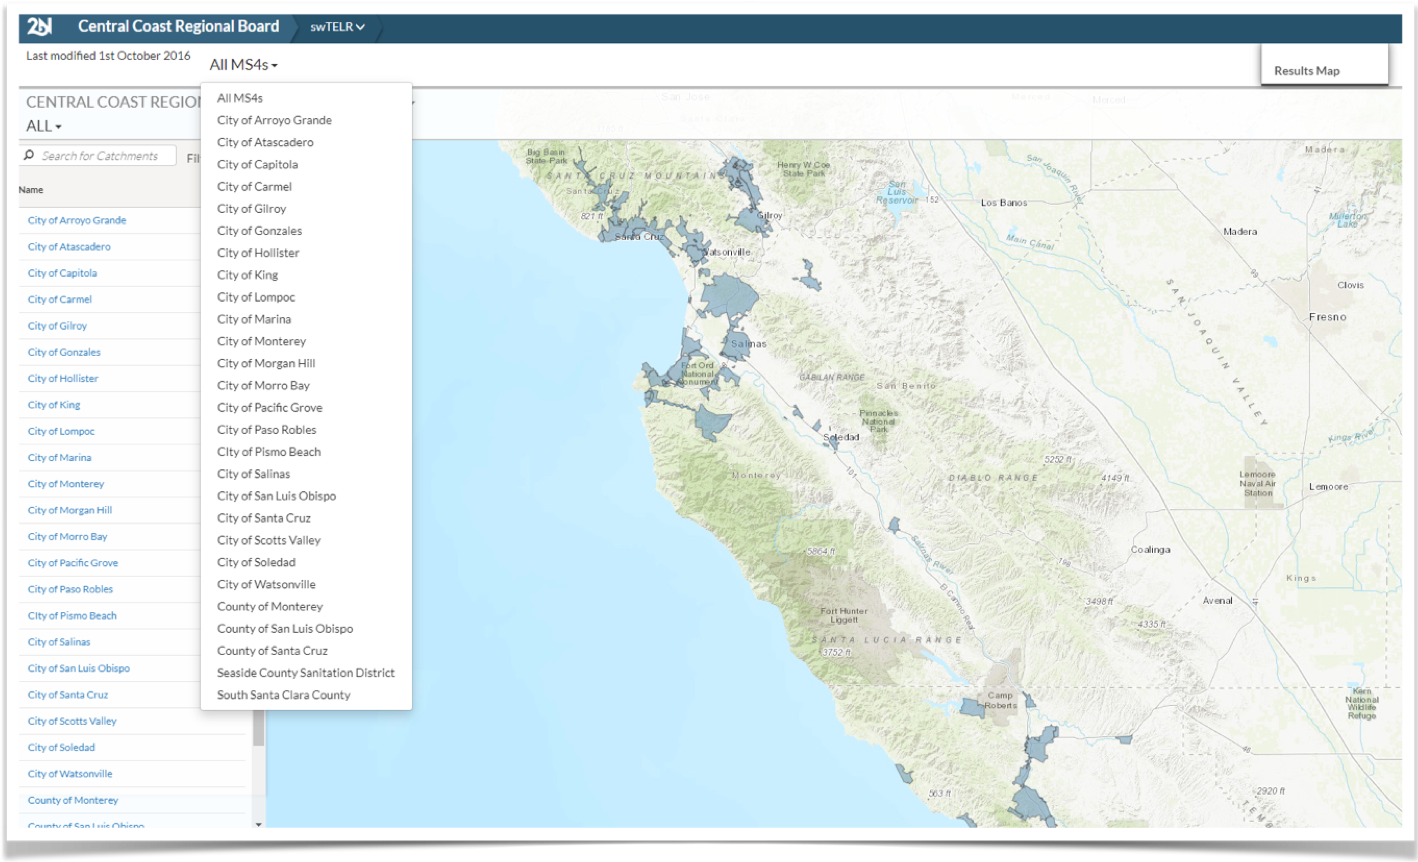Open City of Lompoc in name list
1418x862 pixels.
pyautogui.click(x=61, y=431)
